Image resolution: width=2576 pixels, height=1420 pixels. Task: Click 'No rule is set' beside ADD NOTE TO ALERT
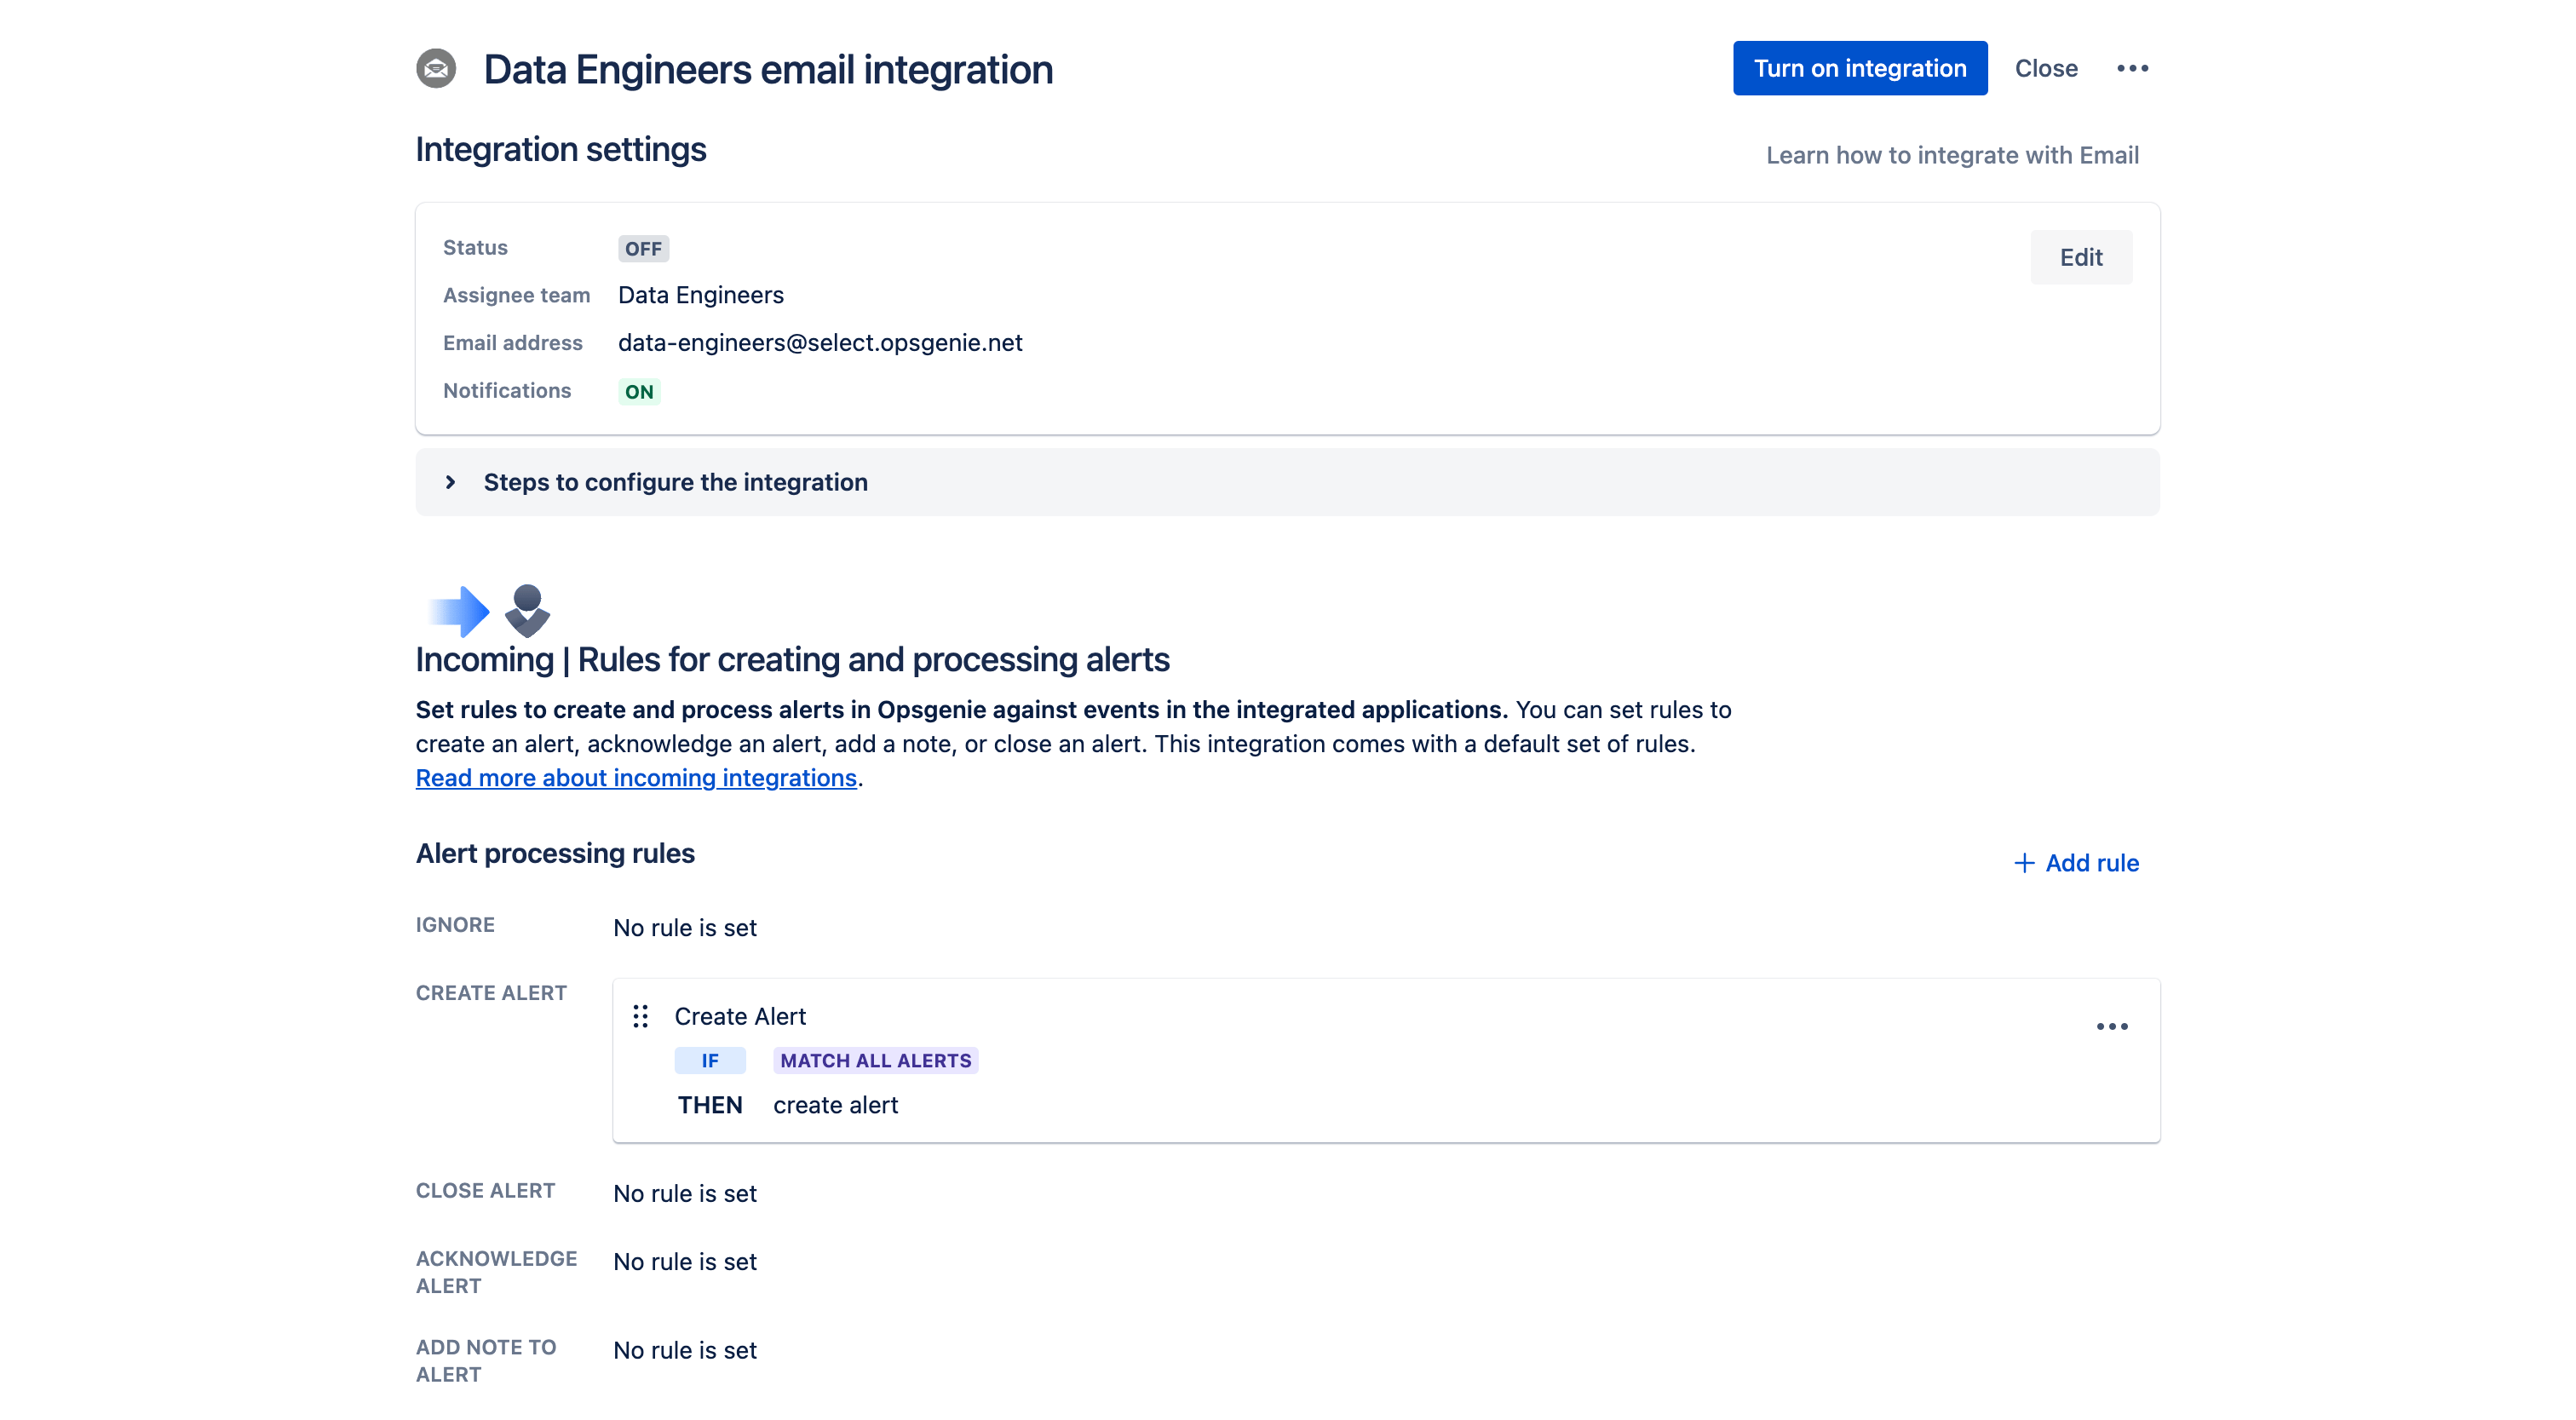(x=685, y=1351)
